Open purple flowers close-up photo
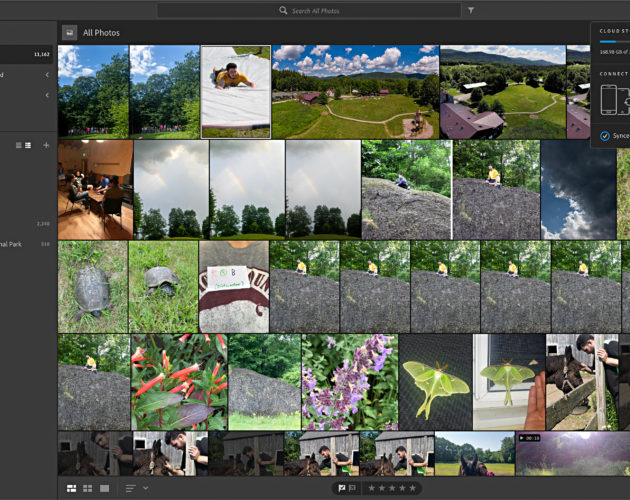This screenshot has width=630, height=500. [x=350, y=382]
